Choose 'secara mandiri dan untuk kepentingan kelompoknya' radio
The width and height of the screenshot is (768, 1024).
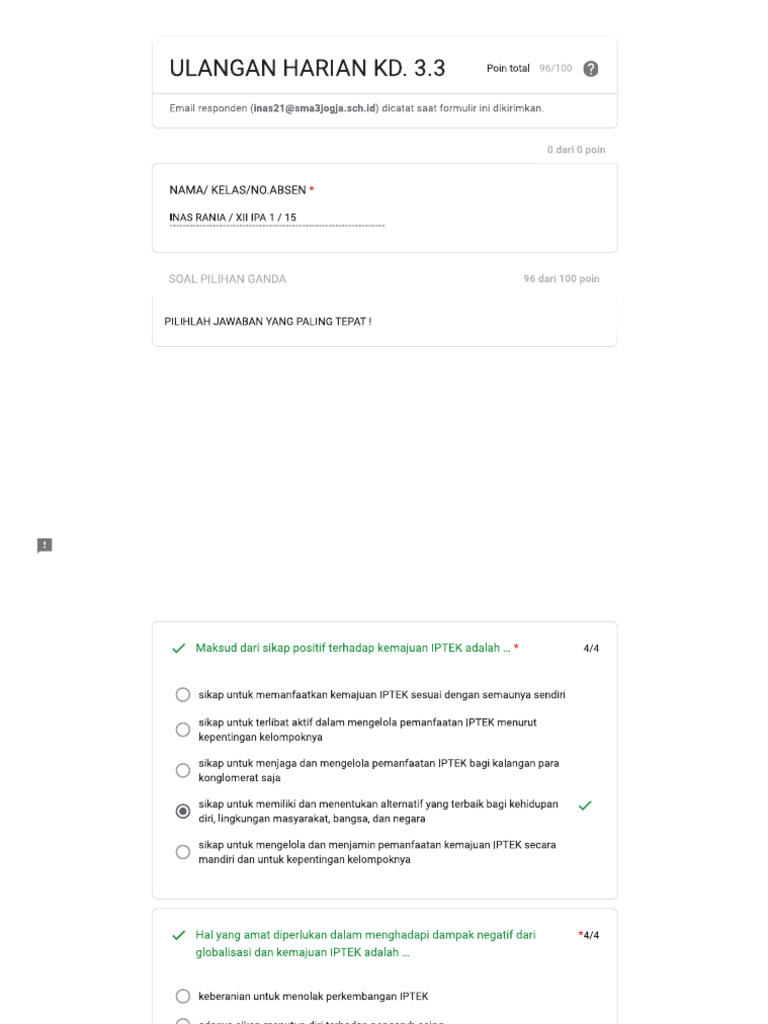click(183, 852)
